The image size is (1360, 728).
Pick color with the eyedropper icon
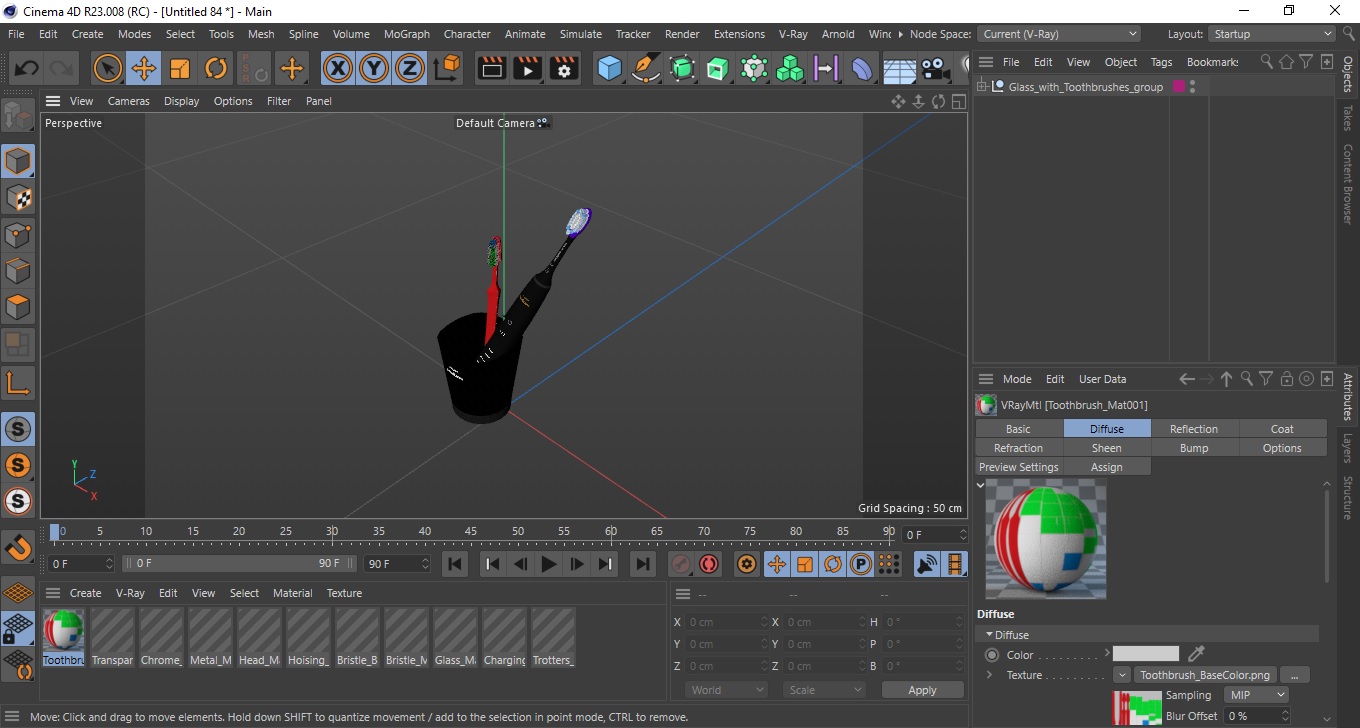[1196, 654]
